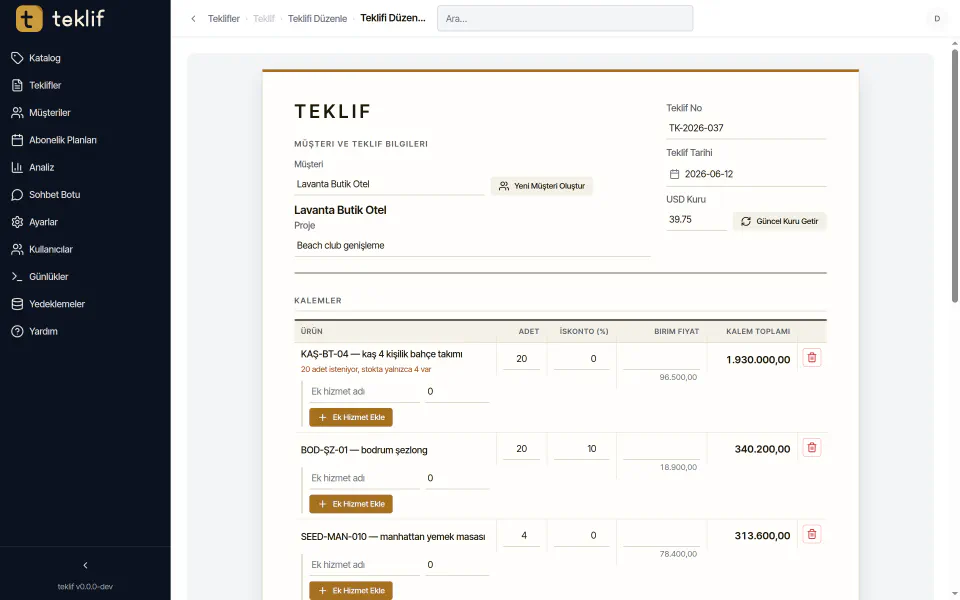Edit the Proje field Beach club genişleme

click(472, 246)
